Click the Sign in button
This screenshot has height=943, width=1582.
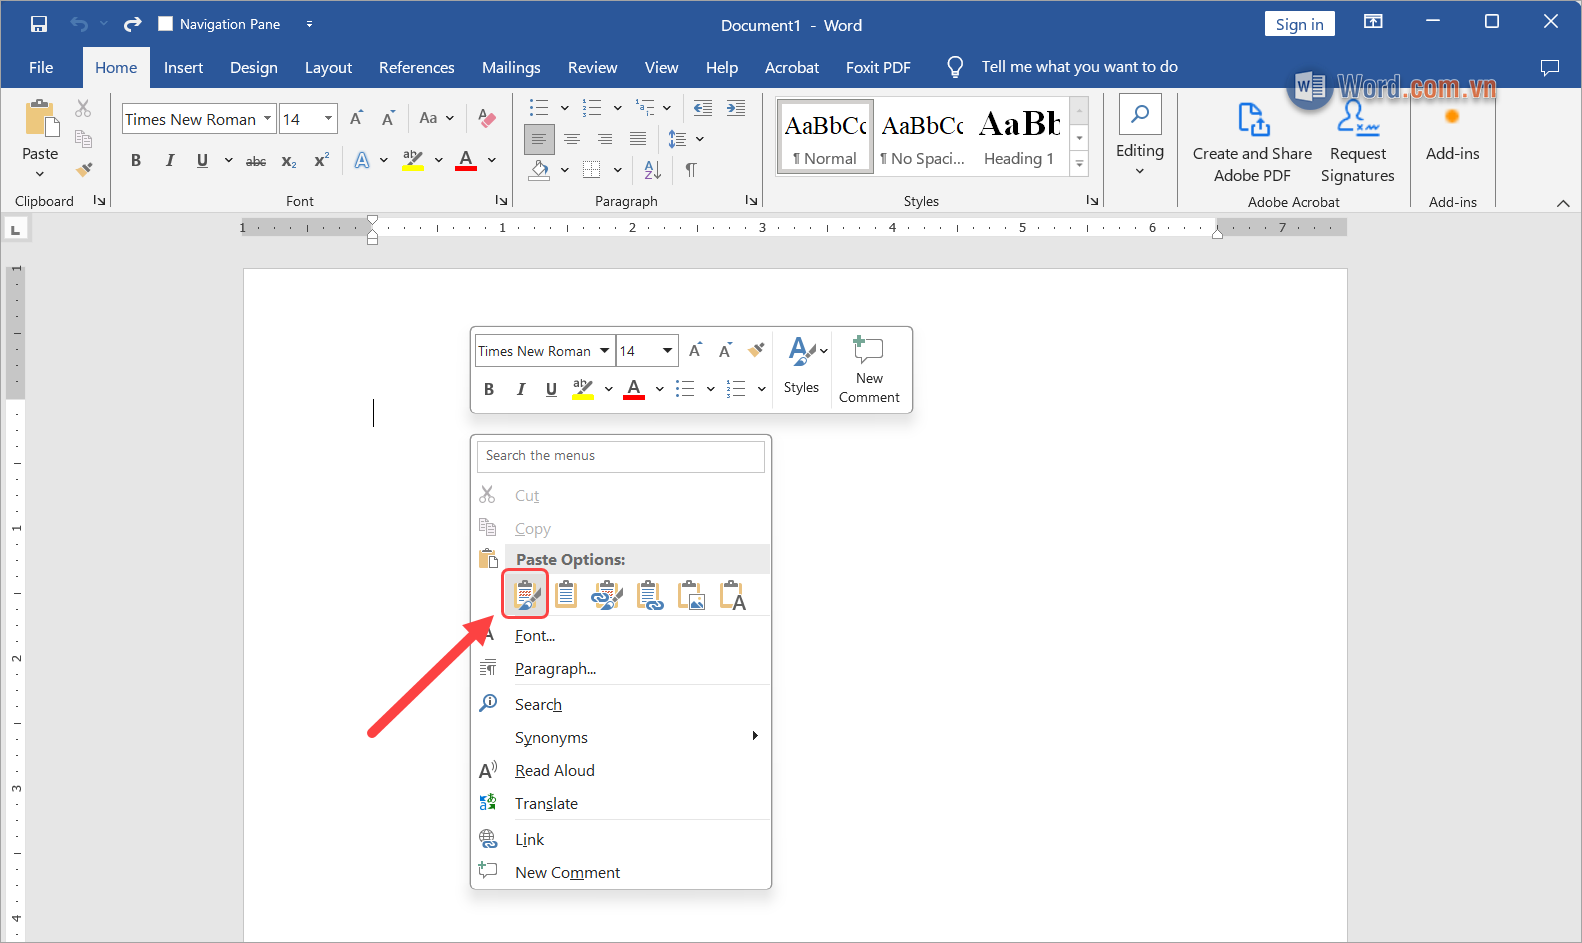pyautogui.click(x=1299, y=24)
